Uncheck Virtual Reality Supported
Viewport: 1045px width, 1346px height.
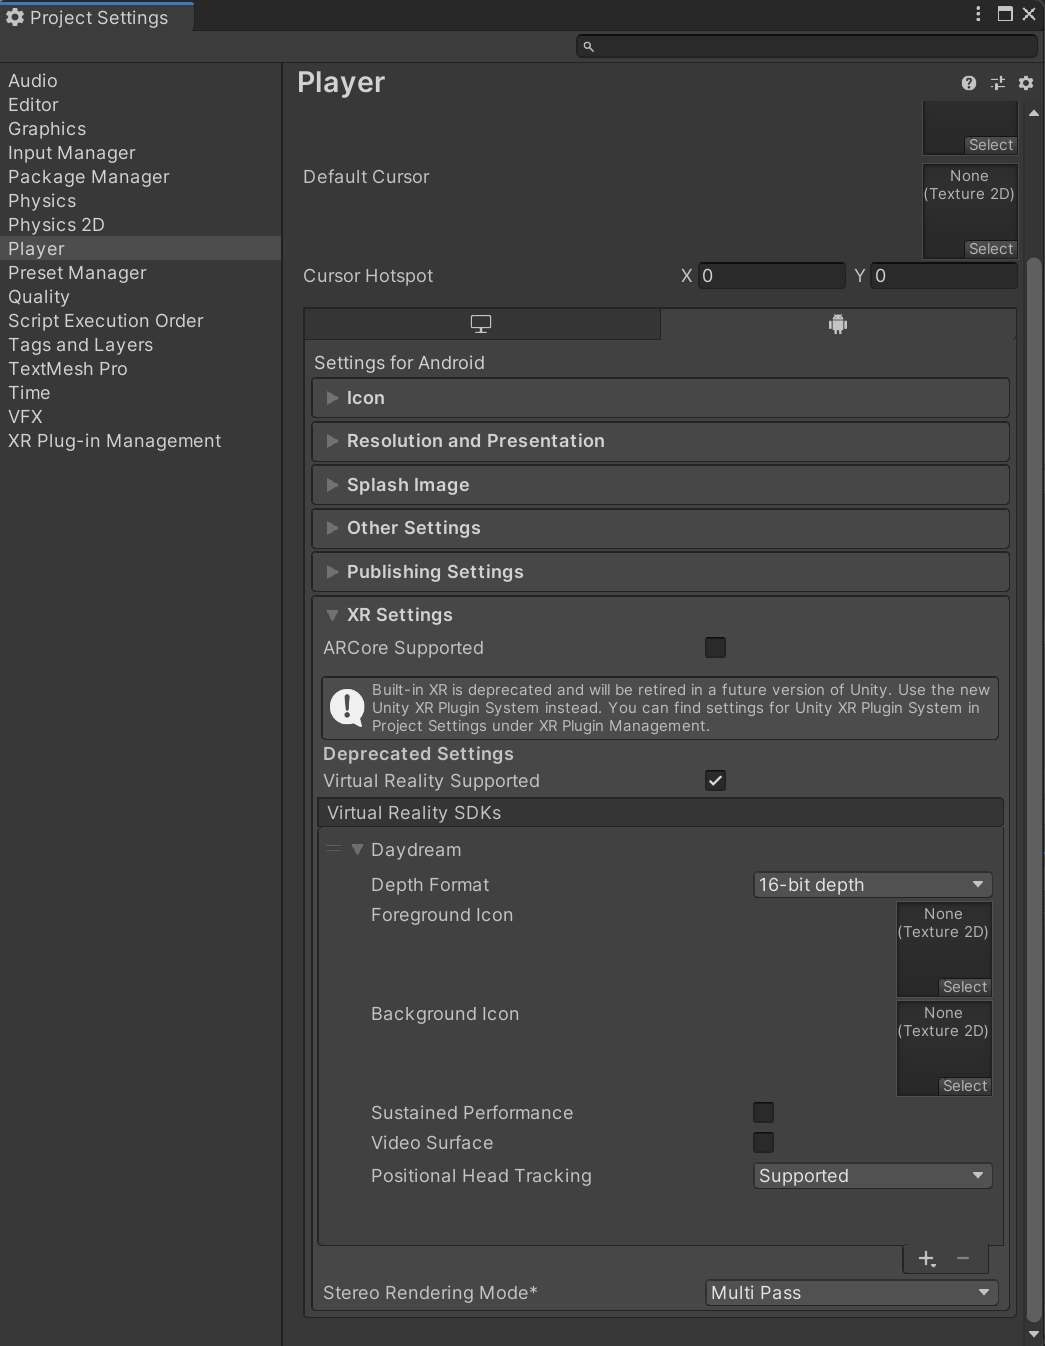[x=715, y=781]
